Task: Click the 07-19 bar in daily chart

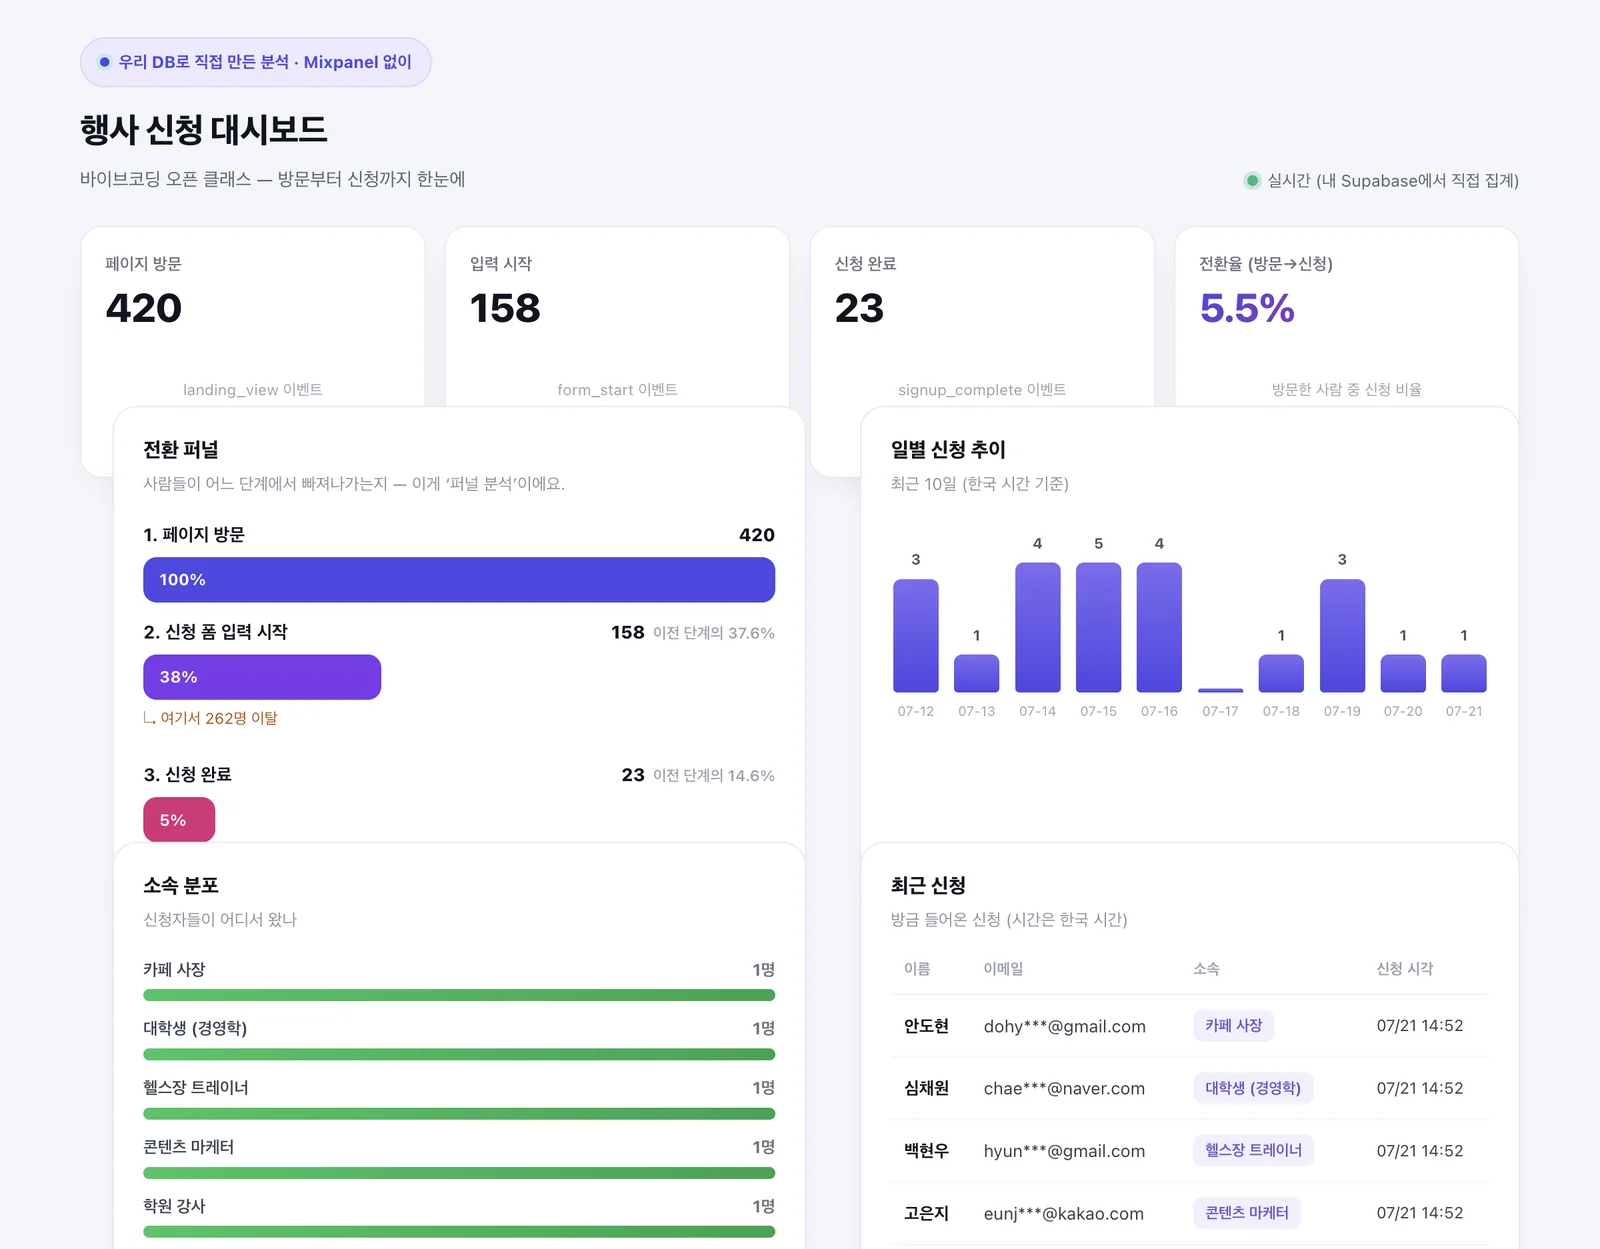Action: (1342, 636)
